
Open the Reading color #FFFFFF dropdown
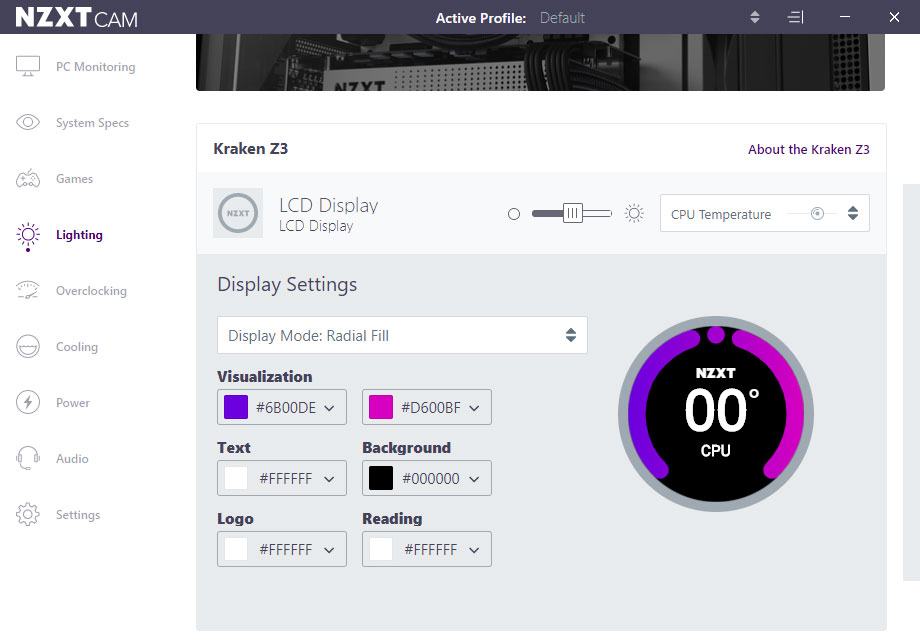point(427,549)
